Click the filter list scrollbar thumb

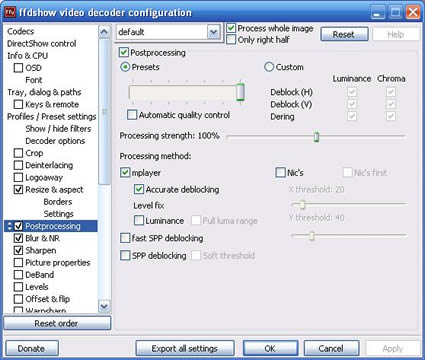pyautogui.click(x=104, y=111)
